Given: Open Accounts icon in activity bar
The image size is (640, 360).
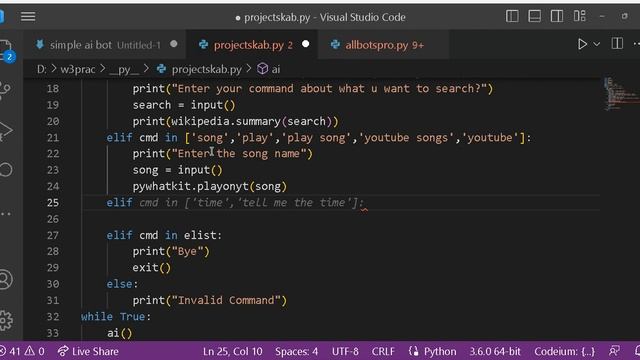Looking at the screenshot, I should (x=6, y=280).
